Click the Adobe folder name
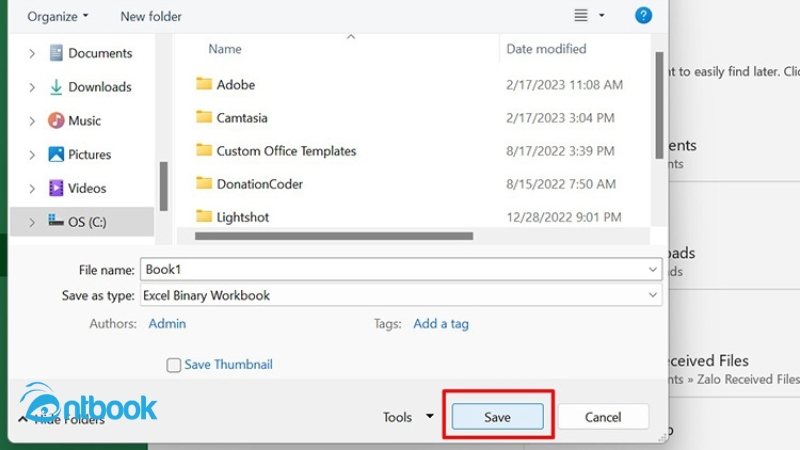 coord(236,84)
